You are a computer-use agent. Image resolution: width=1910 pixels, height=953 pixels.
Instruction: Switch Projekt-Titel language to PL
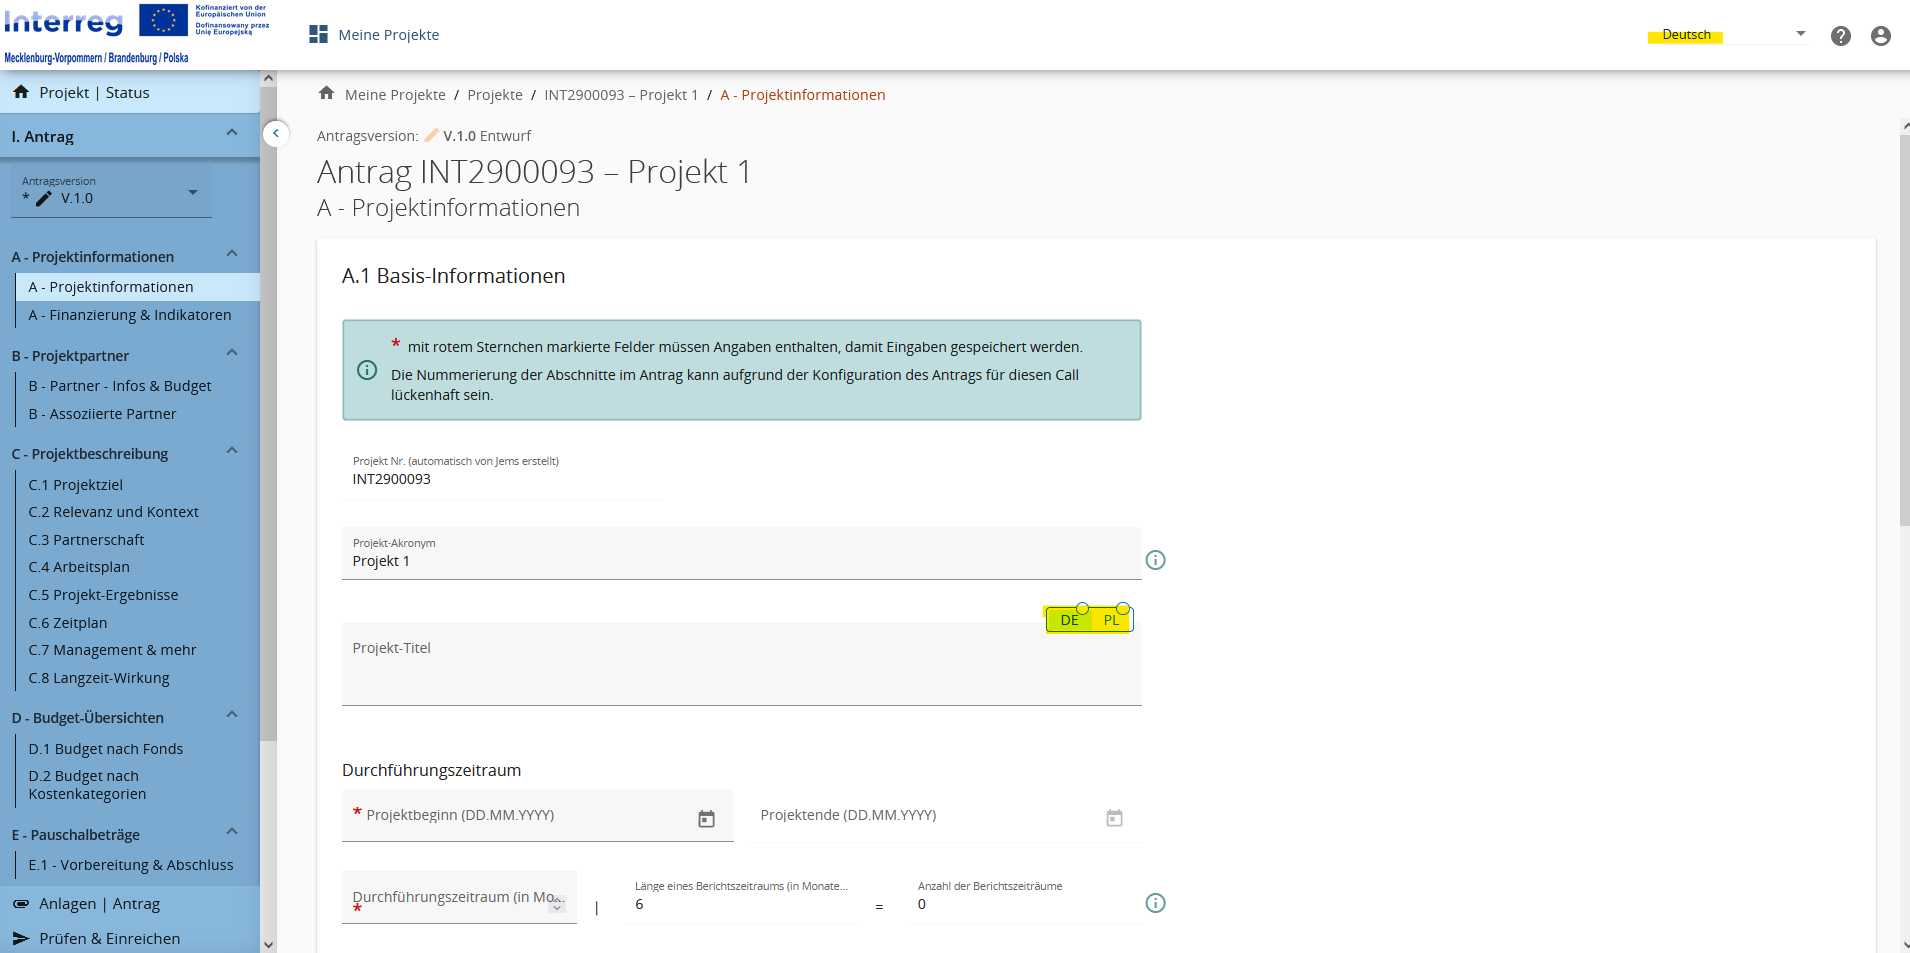(1111, 620)
